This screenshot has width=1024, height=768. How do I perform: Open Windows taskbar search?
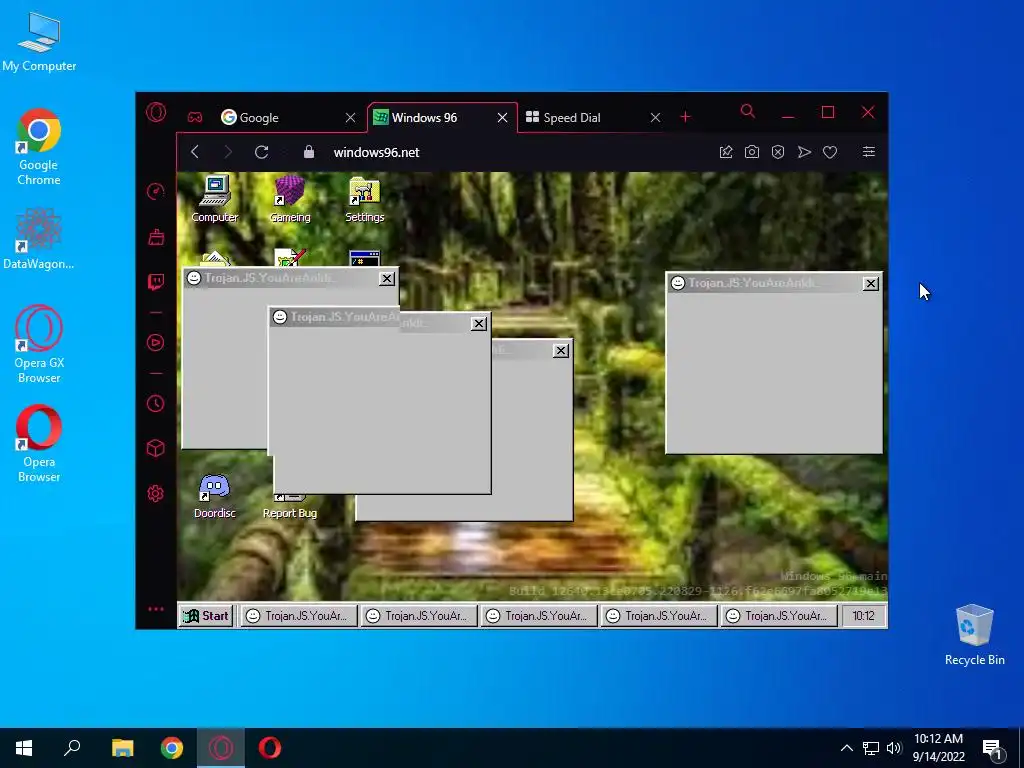tap(72, 748)
